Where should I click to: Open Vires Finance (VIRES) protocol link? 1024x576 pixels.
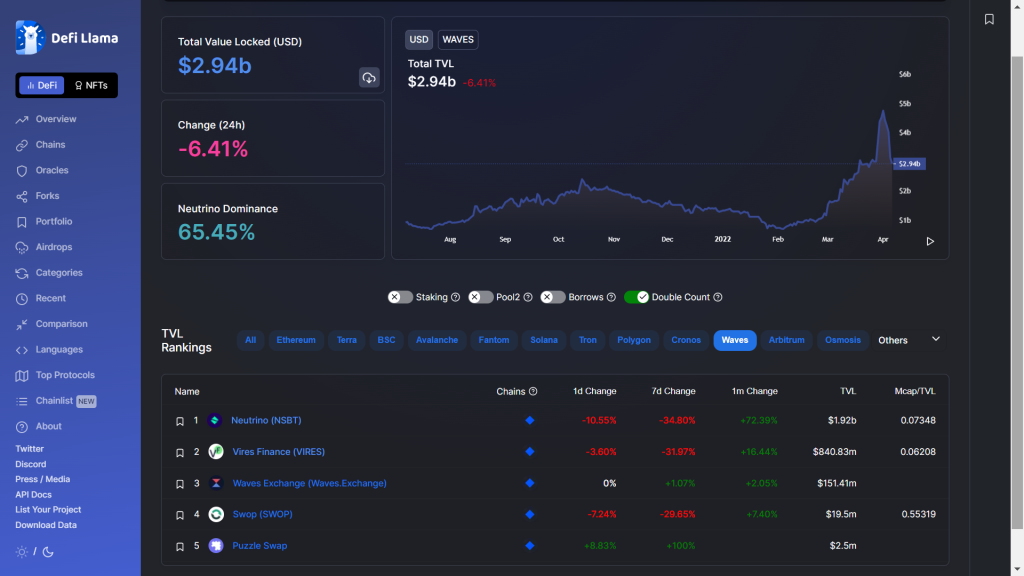point(278,452)
